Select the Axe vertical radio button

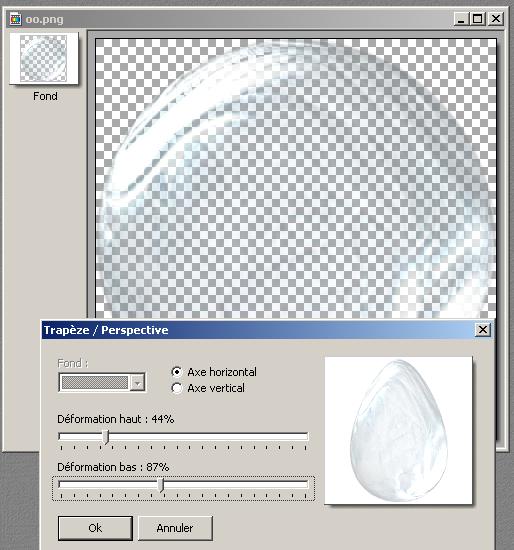tap(177, 388)
